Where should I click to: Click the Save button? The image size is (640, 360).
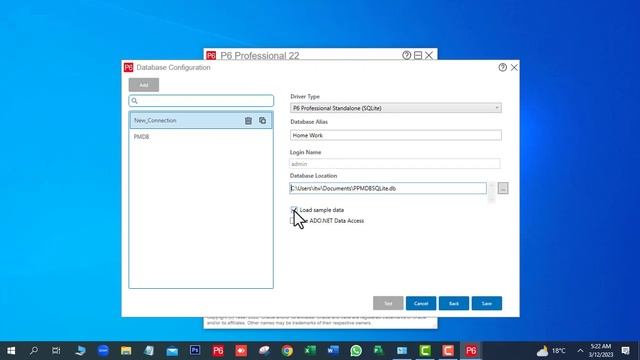pyautogui.click(x=487, y=303)
